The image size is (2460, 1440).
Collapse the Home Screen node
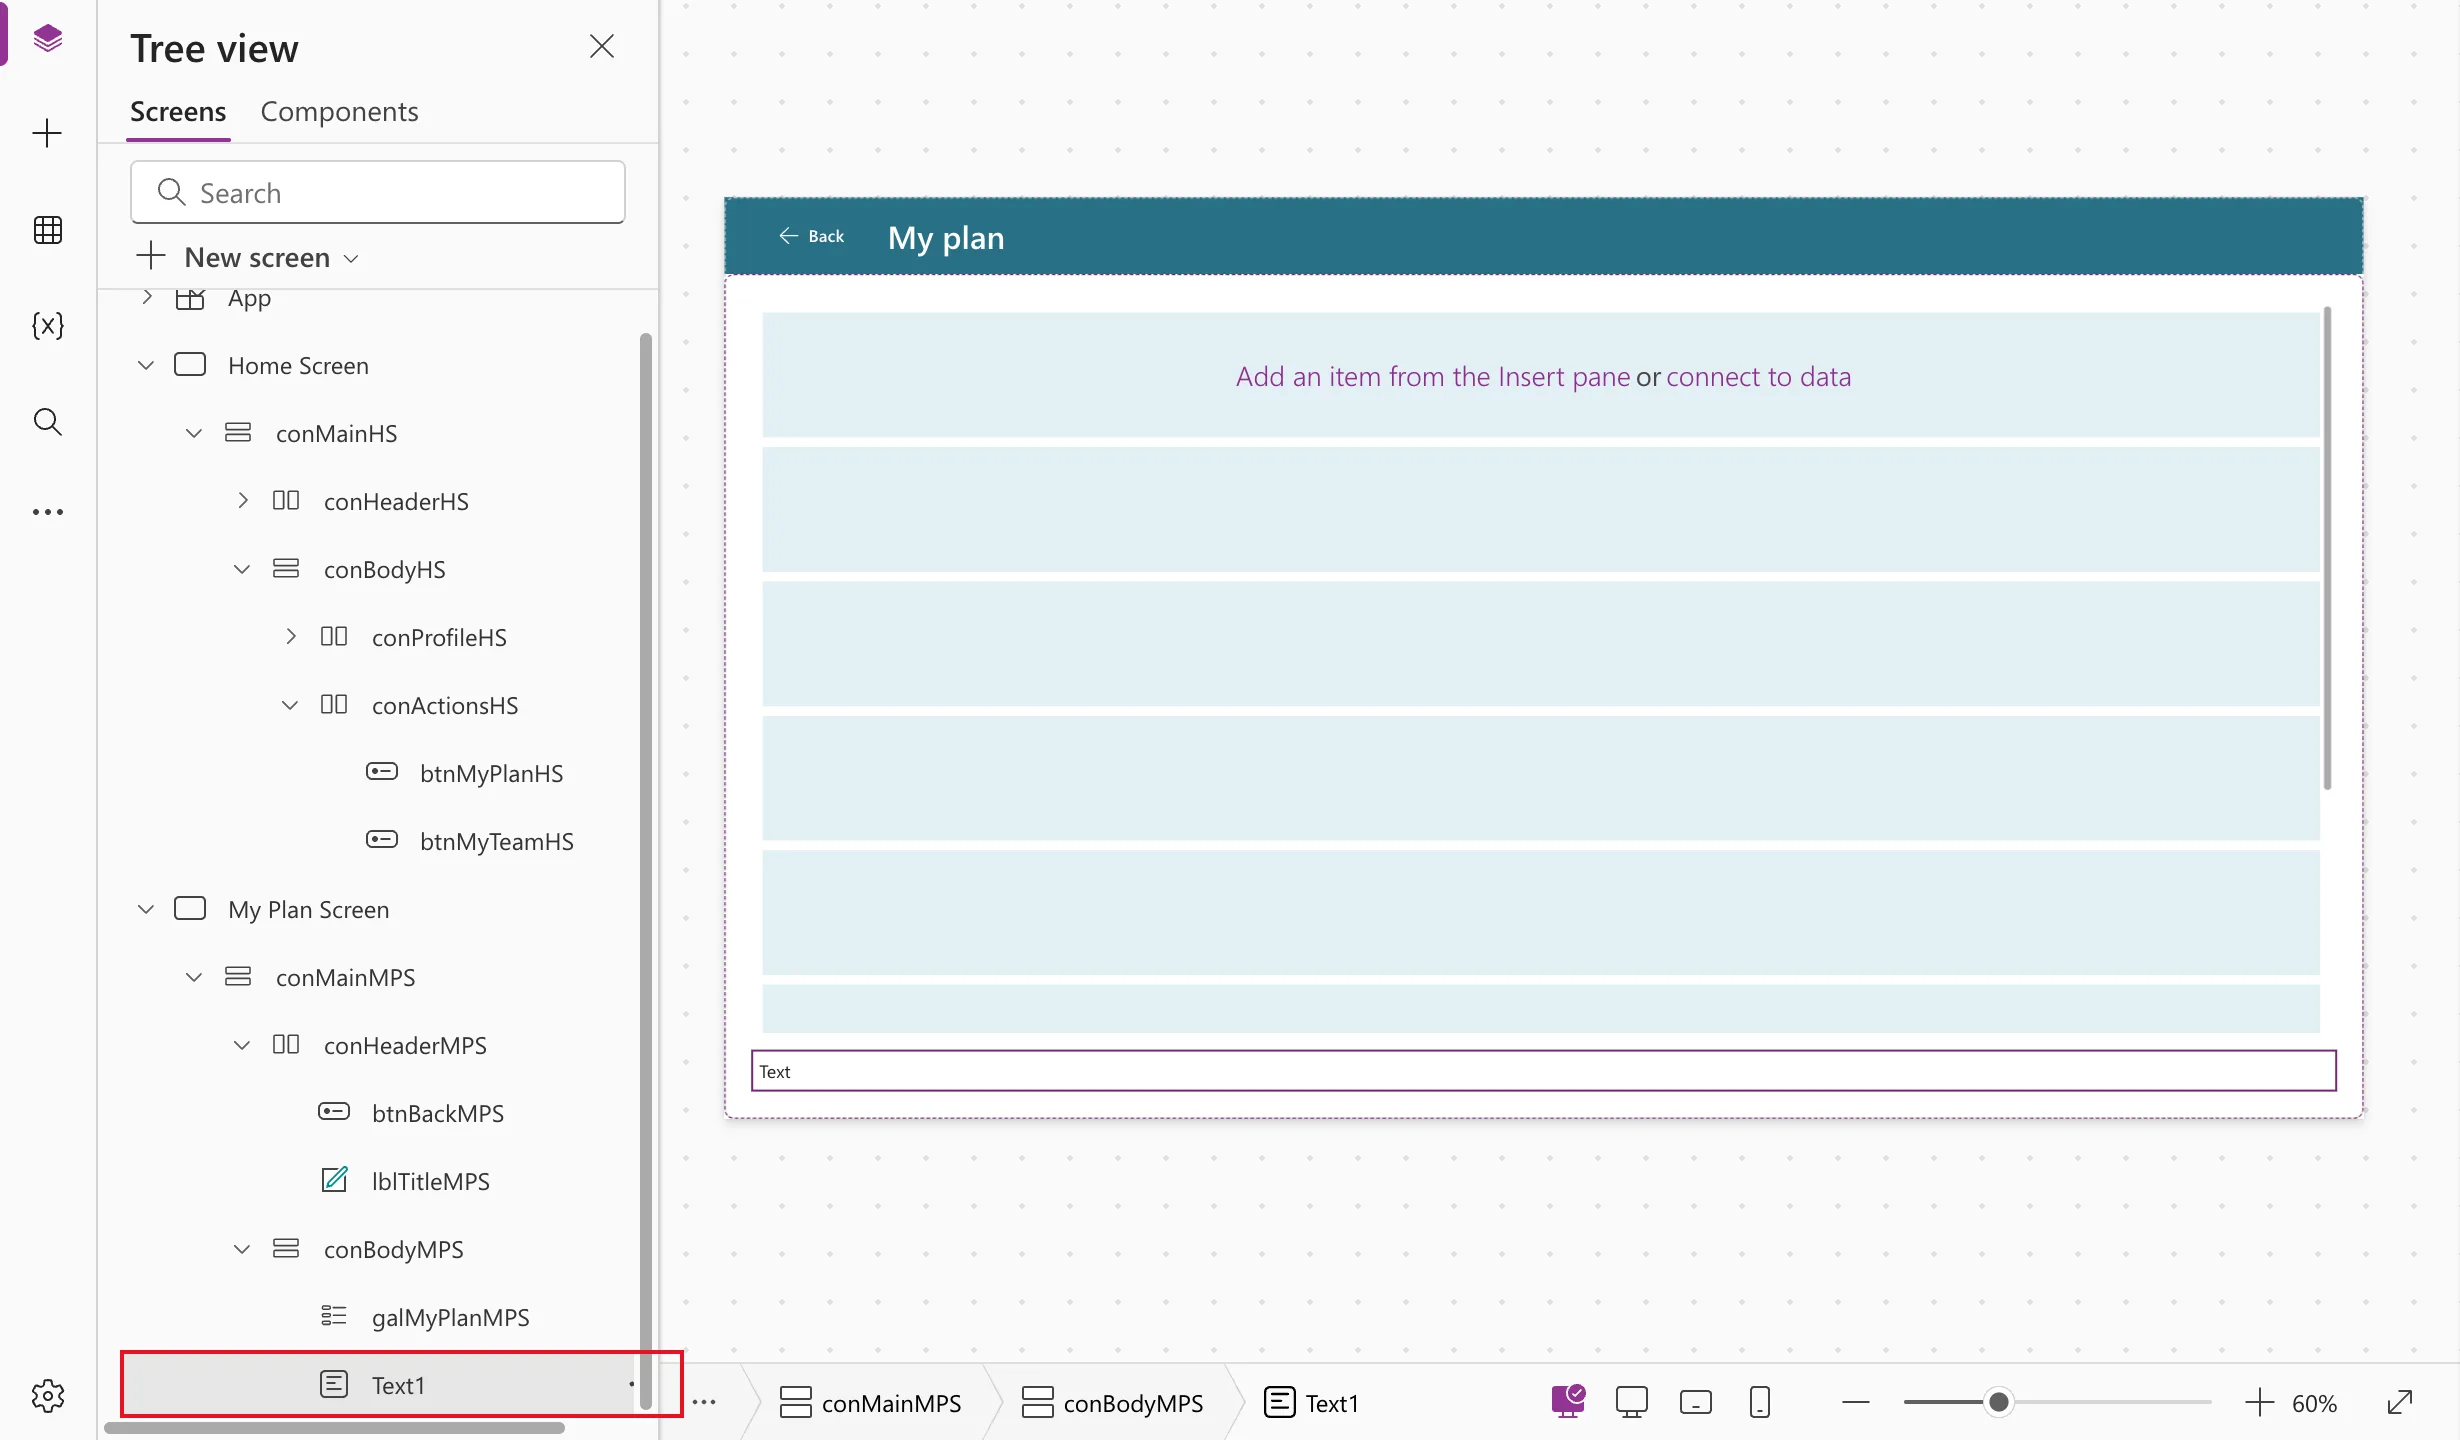[146, 365]
